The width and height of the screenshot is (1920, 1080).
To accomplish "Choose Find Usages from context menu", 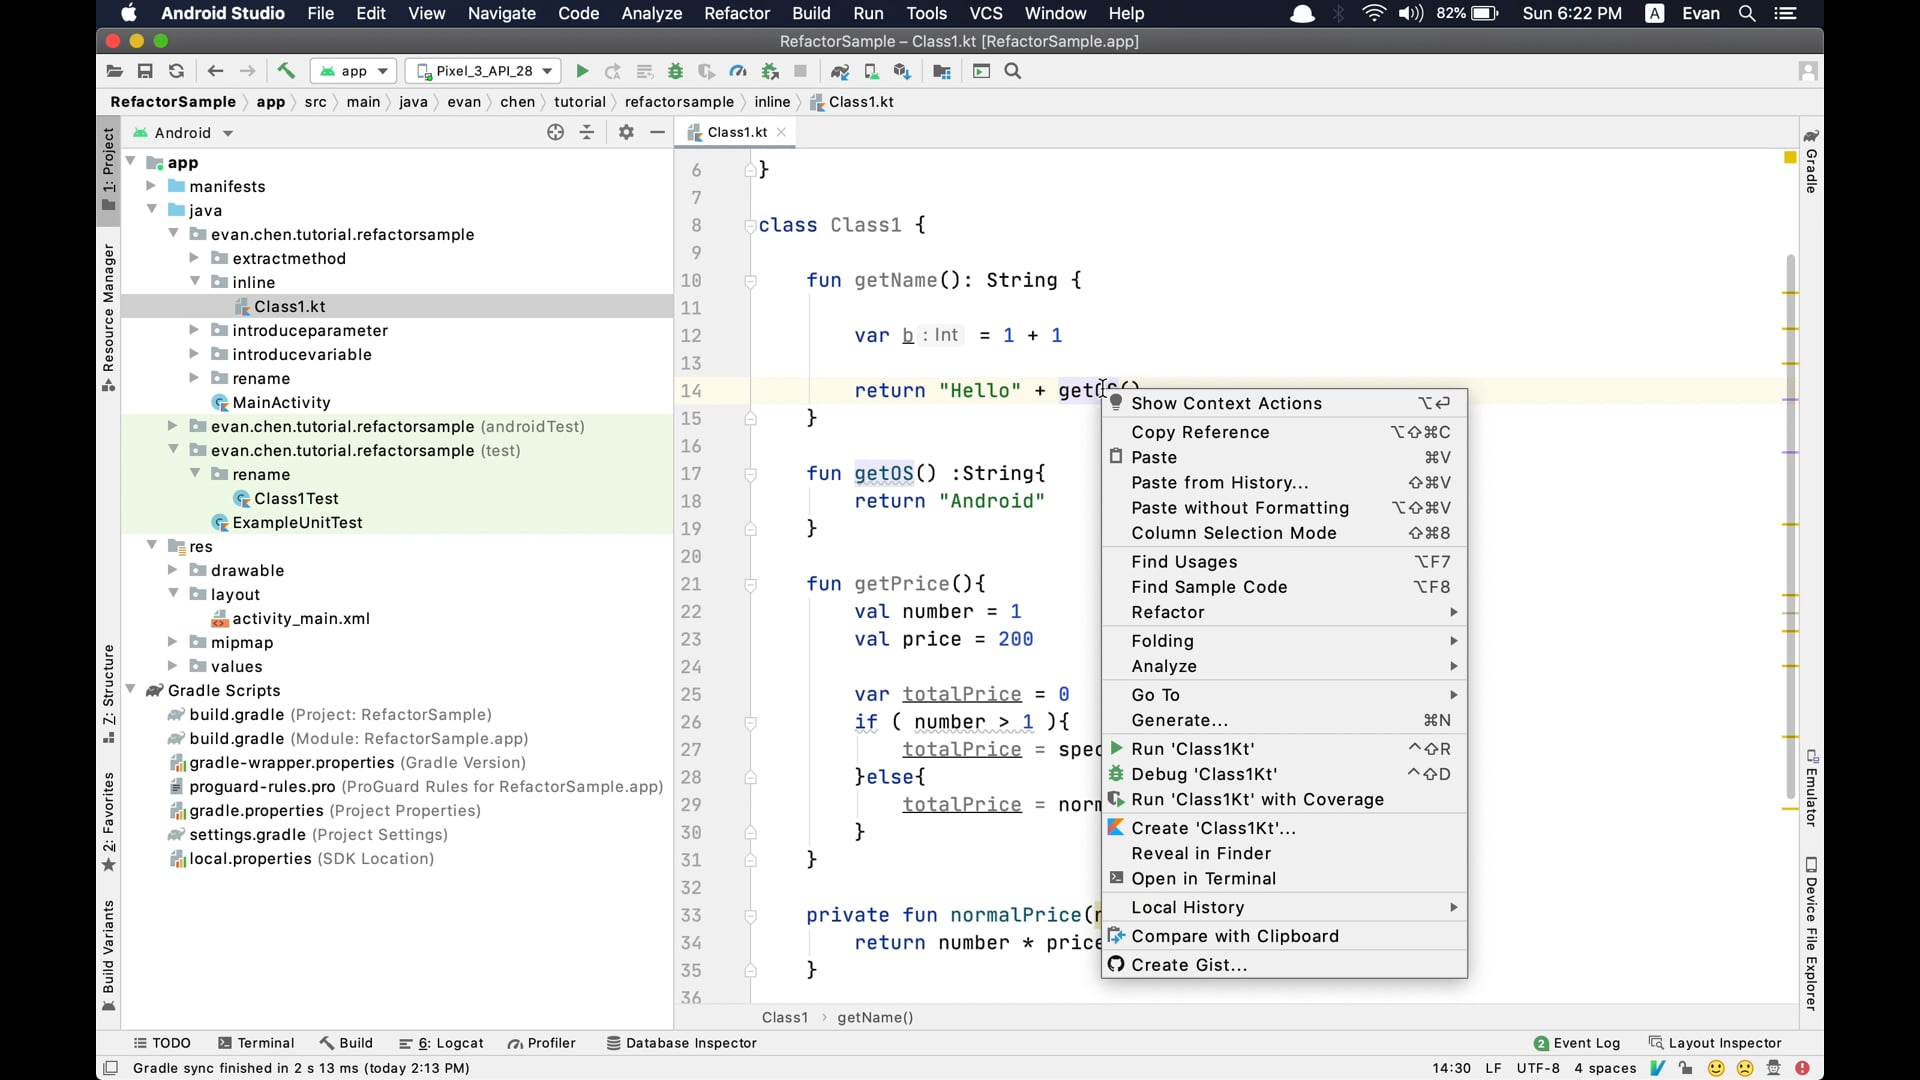I will click(1184, 562).
